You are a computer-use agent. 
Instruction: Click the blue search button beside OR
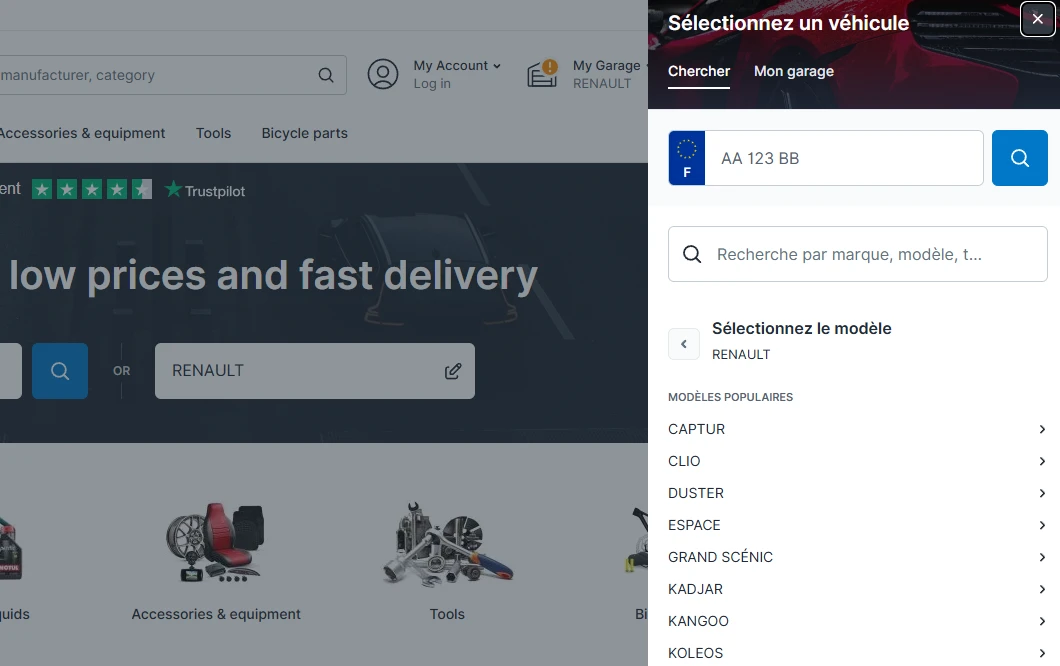click(60, 371)
